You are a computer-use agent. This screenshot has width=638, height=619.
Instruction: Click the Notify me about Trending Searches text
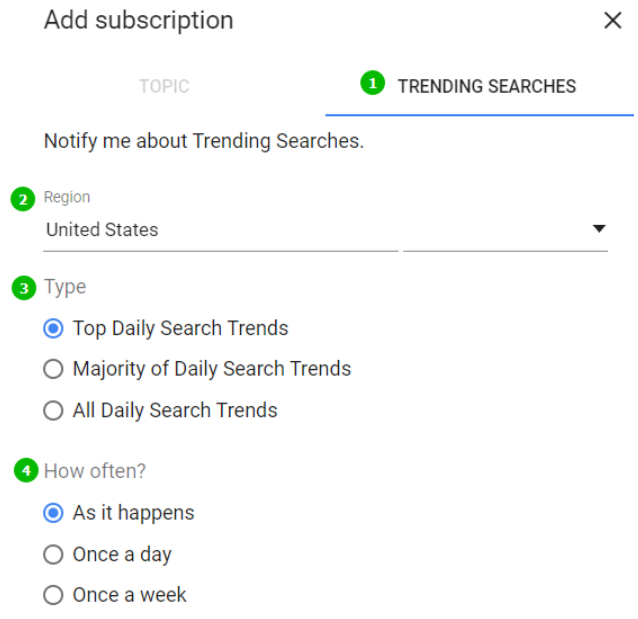tap(204, 141)
